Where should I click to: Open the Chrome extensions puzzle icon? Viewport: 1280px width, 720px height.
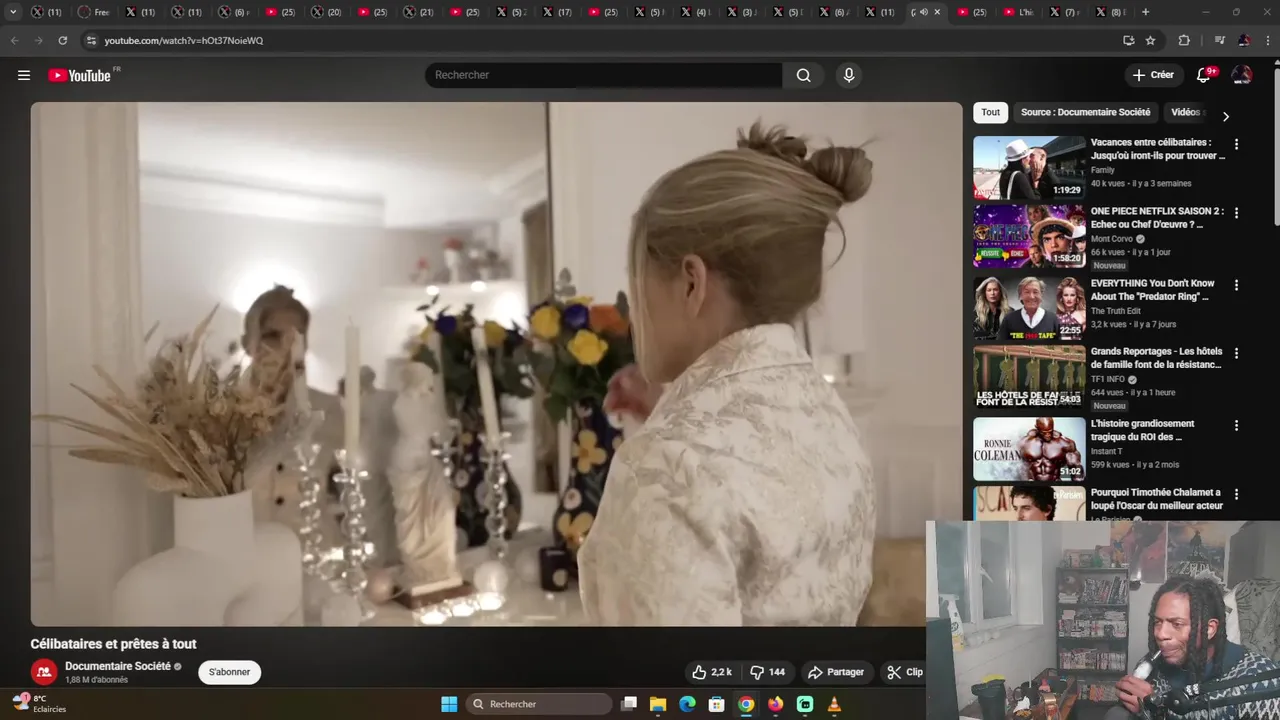tap(1184, 40)
